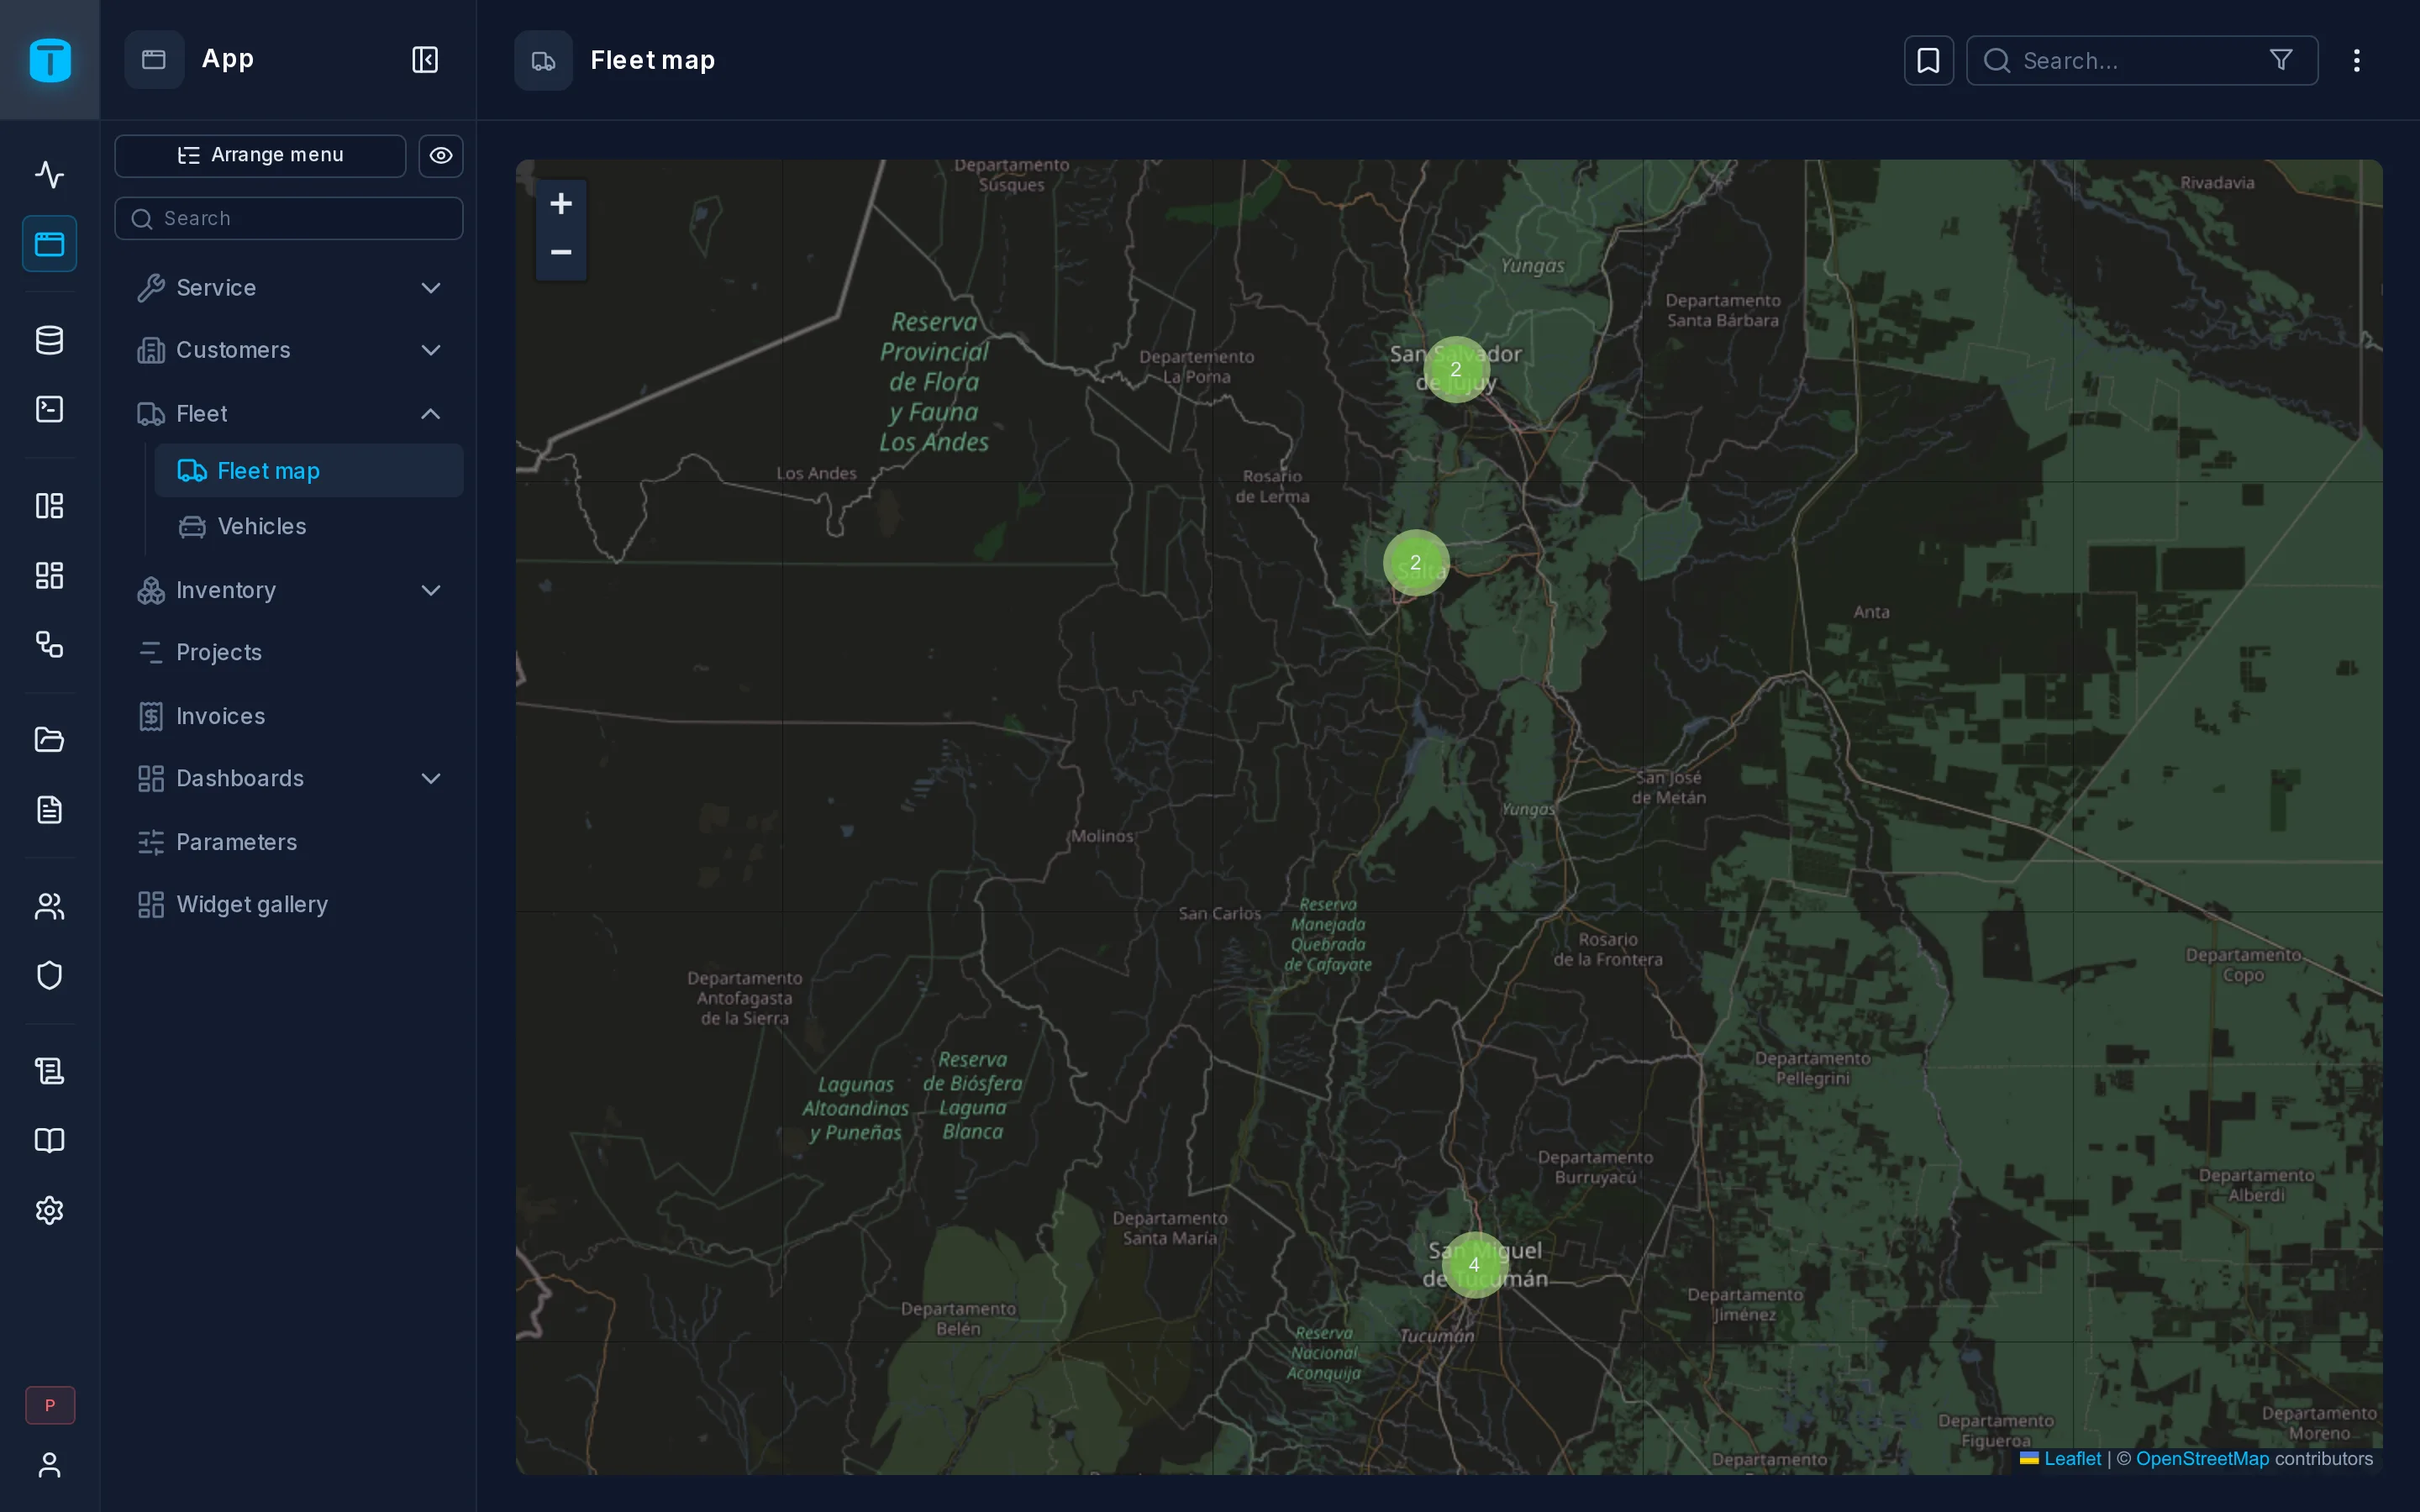Open the user profile icon at bottom
Screen dimensions: 2420x1512
[49, 1465]
